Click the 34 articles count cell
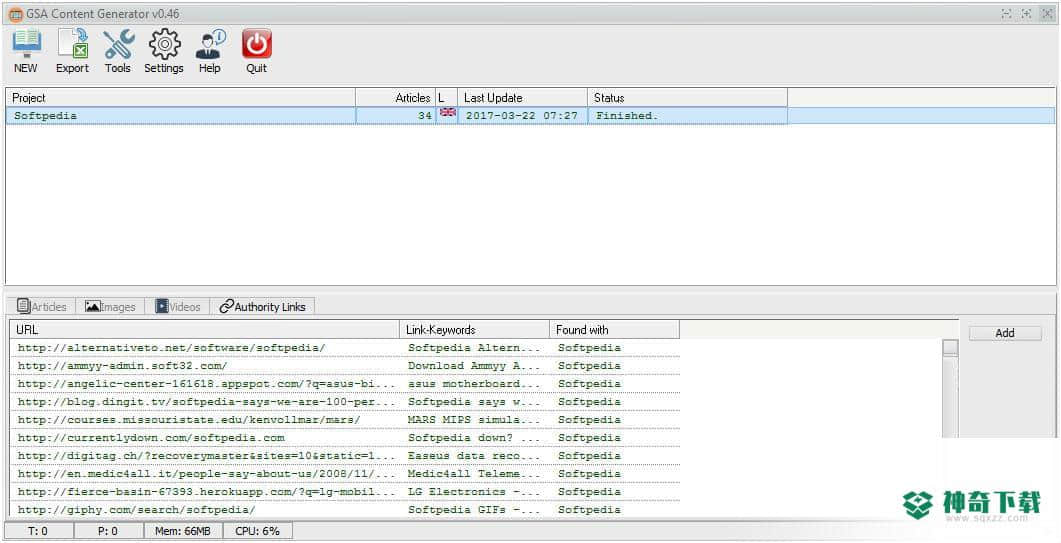 [x=396, y=116]
